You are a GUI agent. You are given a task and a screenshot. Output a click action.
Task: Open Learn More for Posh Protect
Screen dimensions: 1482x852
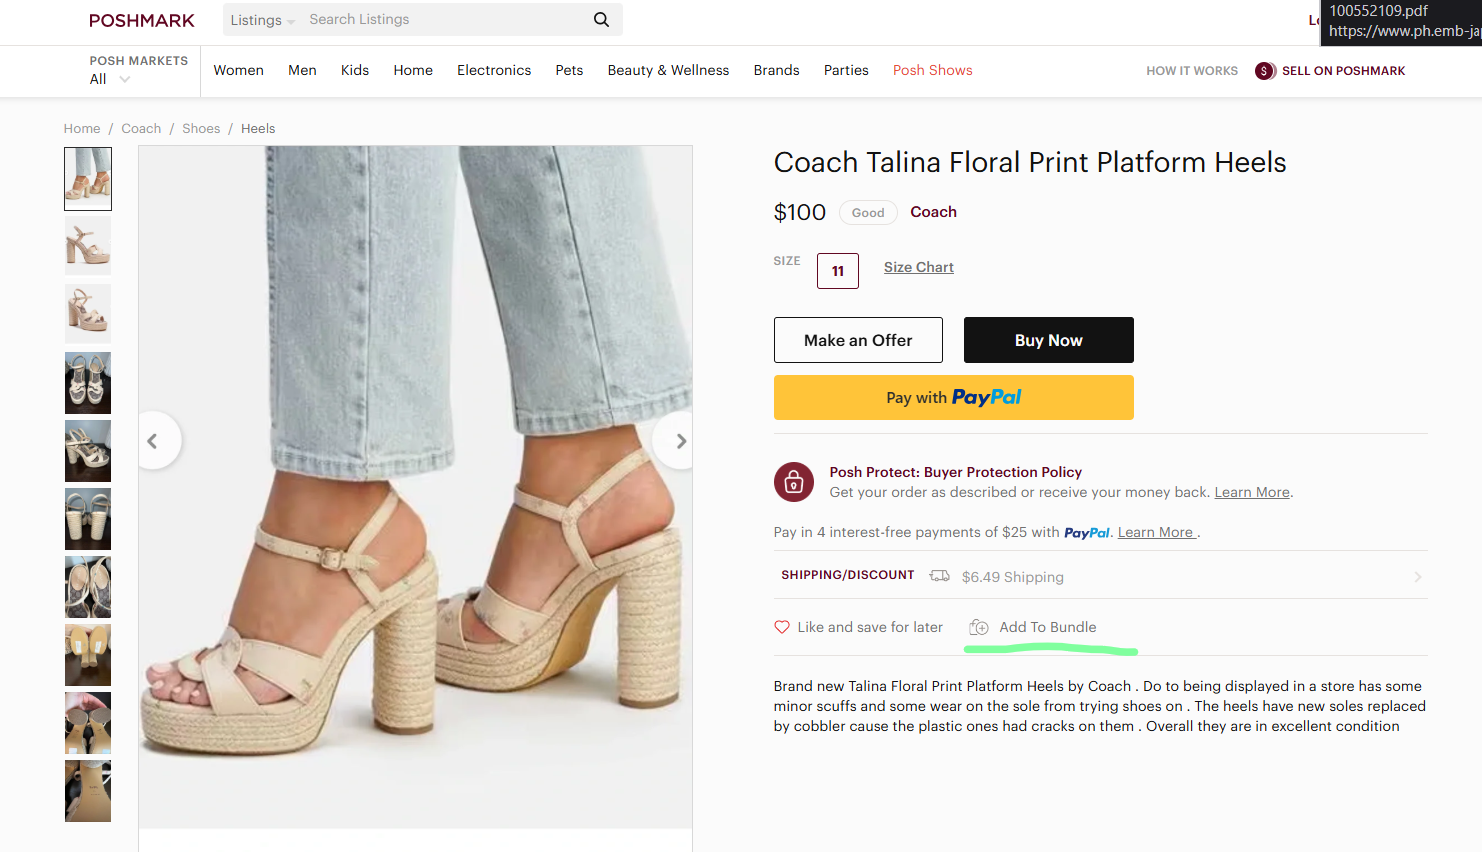[x=1252, y=492]
